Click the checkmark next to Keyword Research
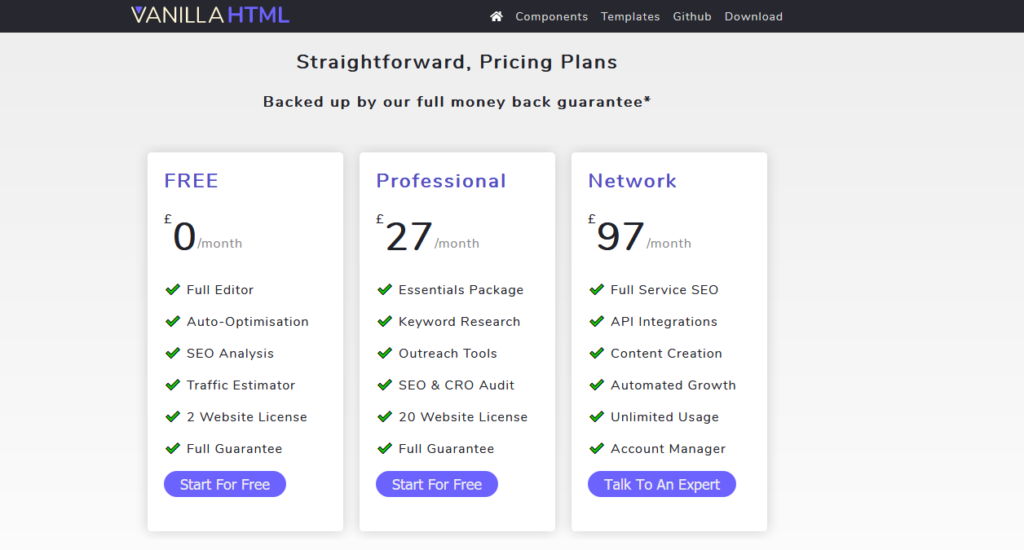 pos(385,321)
